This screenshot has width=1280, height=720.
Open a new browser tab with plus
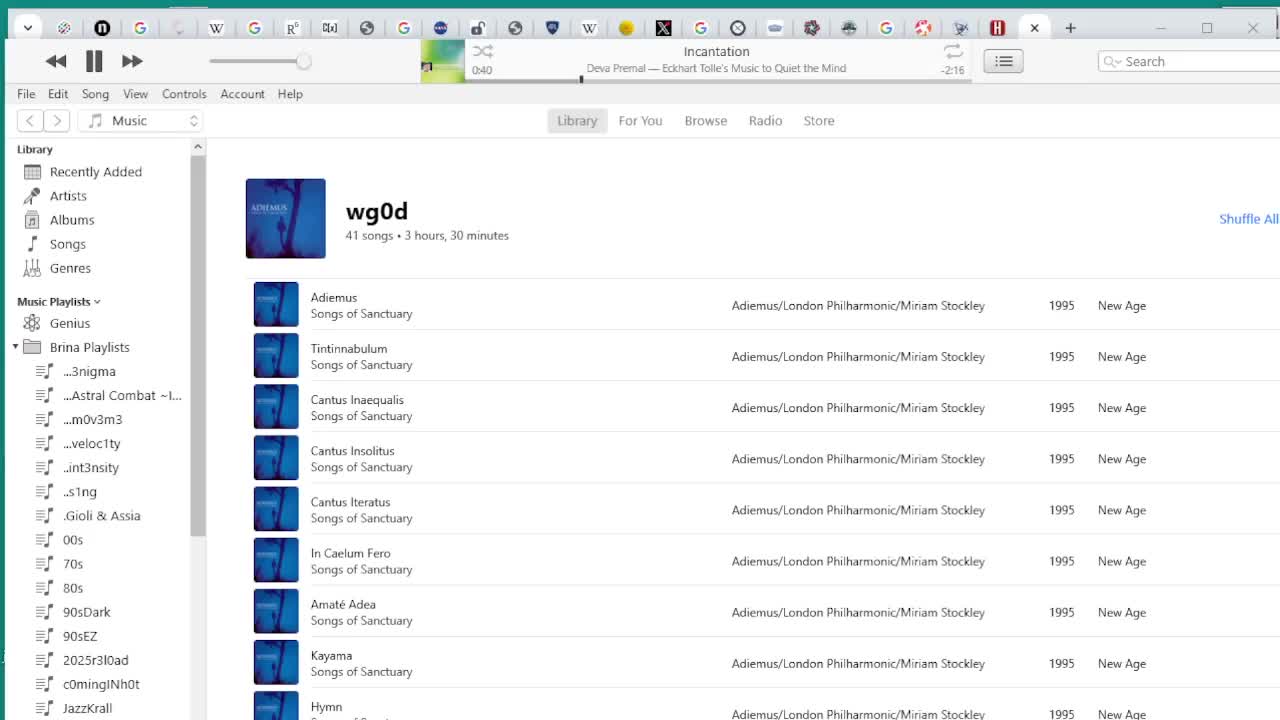click(1070, 28)
